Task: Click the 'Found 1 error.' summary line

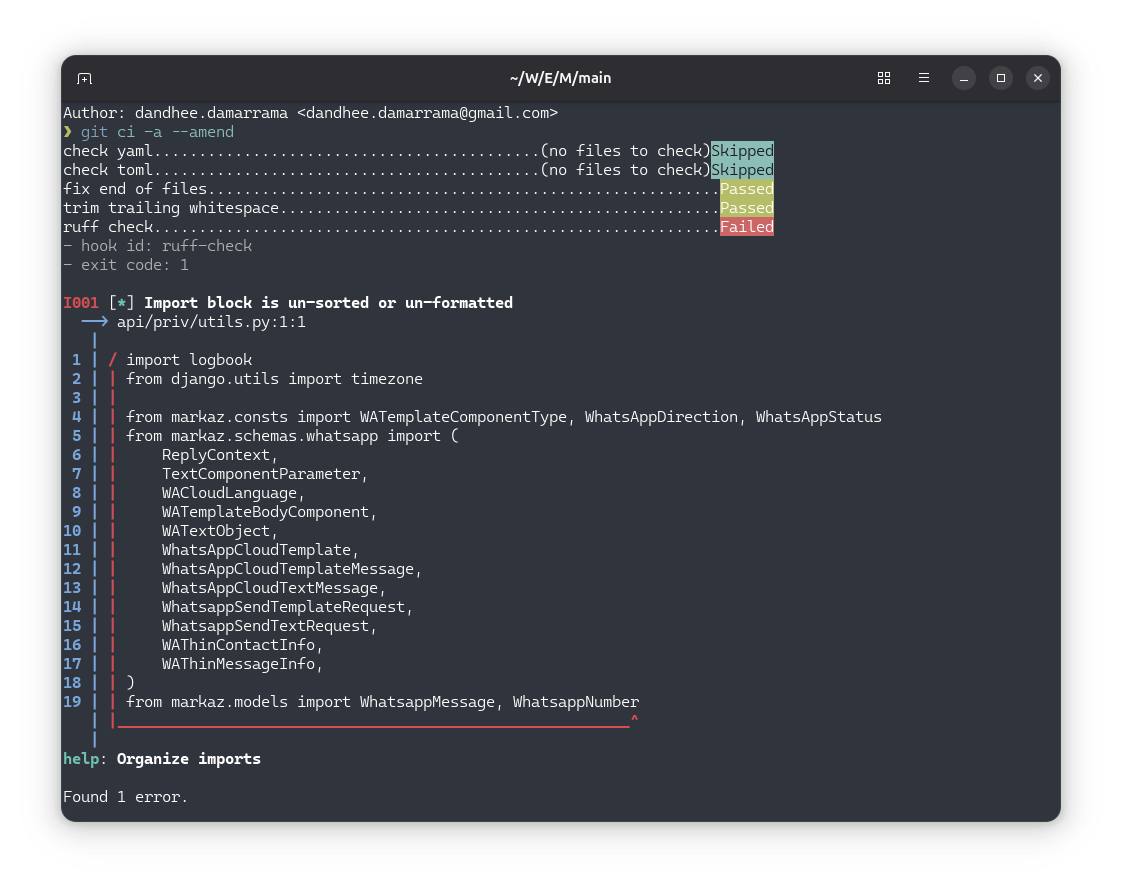Action: tap(125, 797)
